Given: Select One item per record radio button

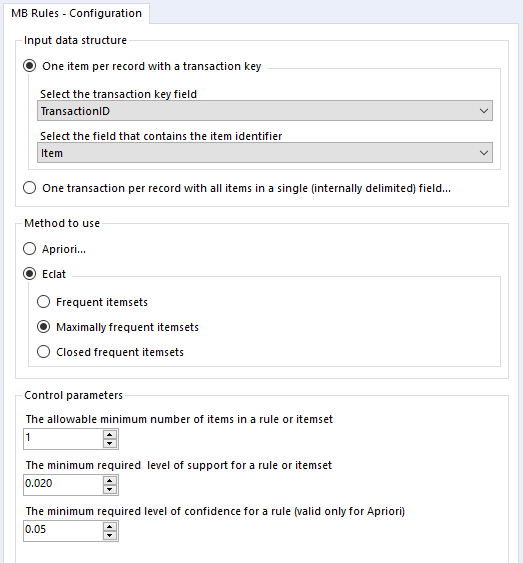Looking at the screenshot, I should coord(29,66).
